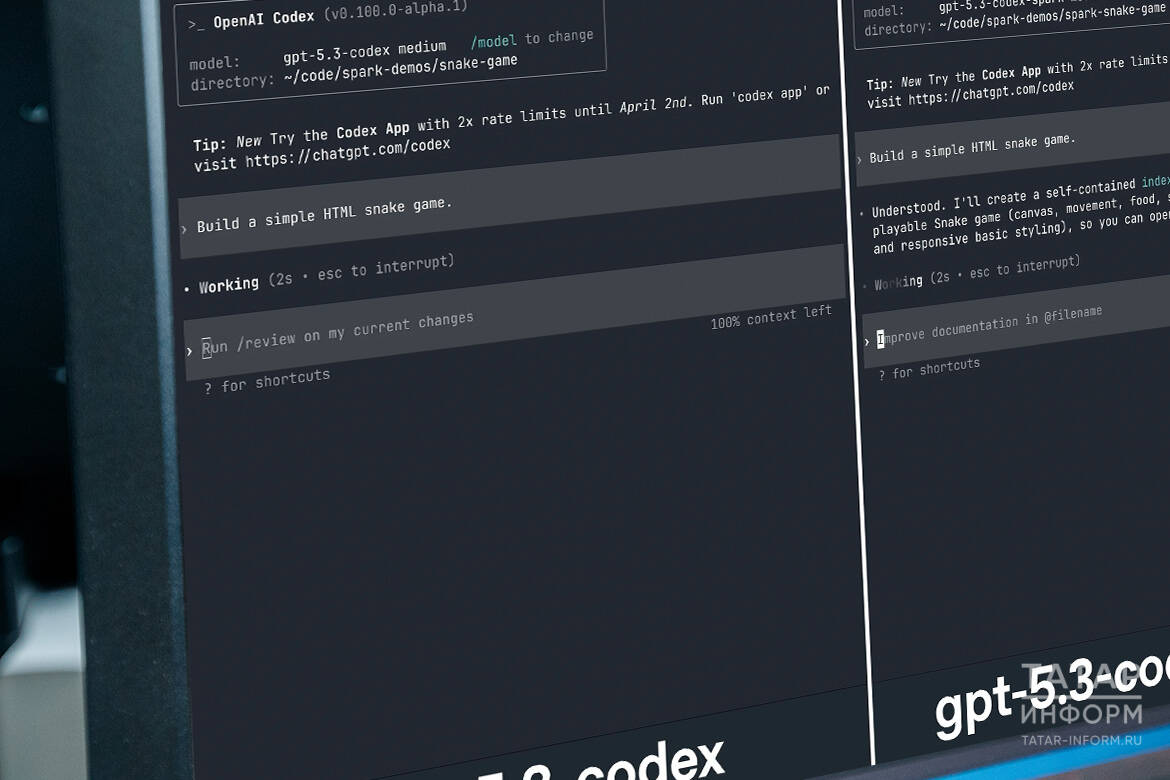The image size is (1170, 780).
Task: Click the Tatar-Inform watermark logo
Action: [x=1081, y=696]
